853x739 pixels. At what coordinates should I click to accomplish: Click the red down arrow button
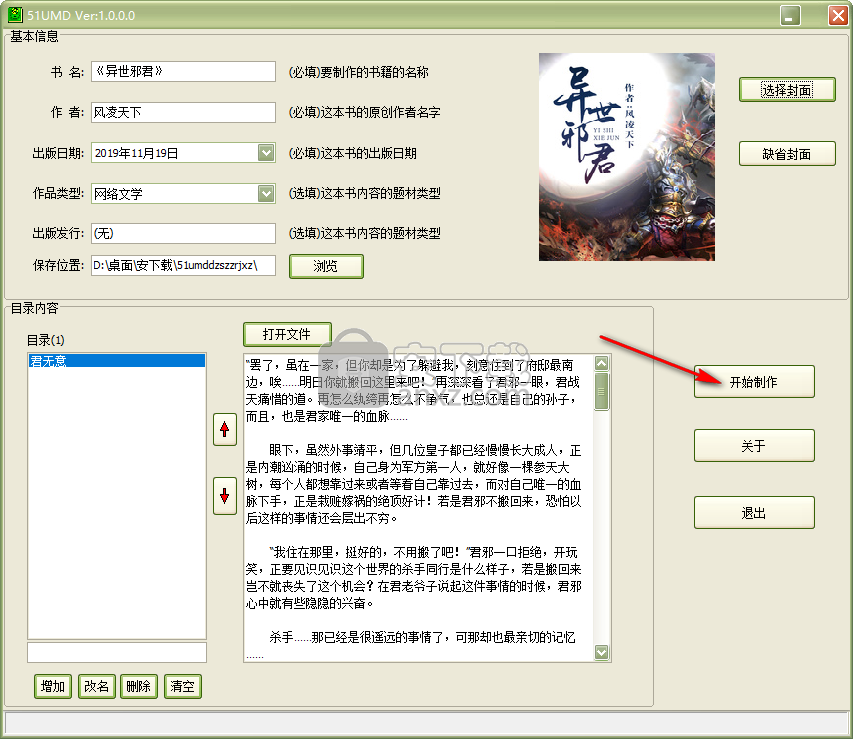225,496
